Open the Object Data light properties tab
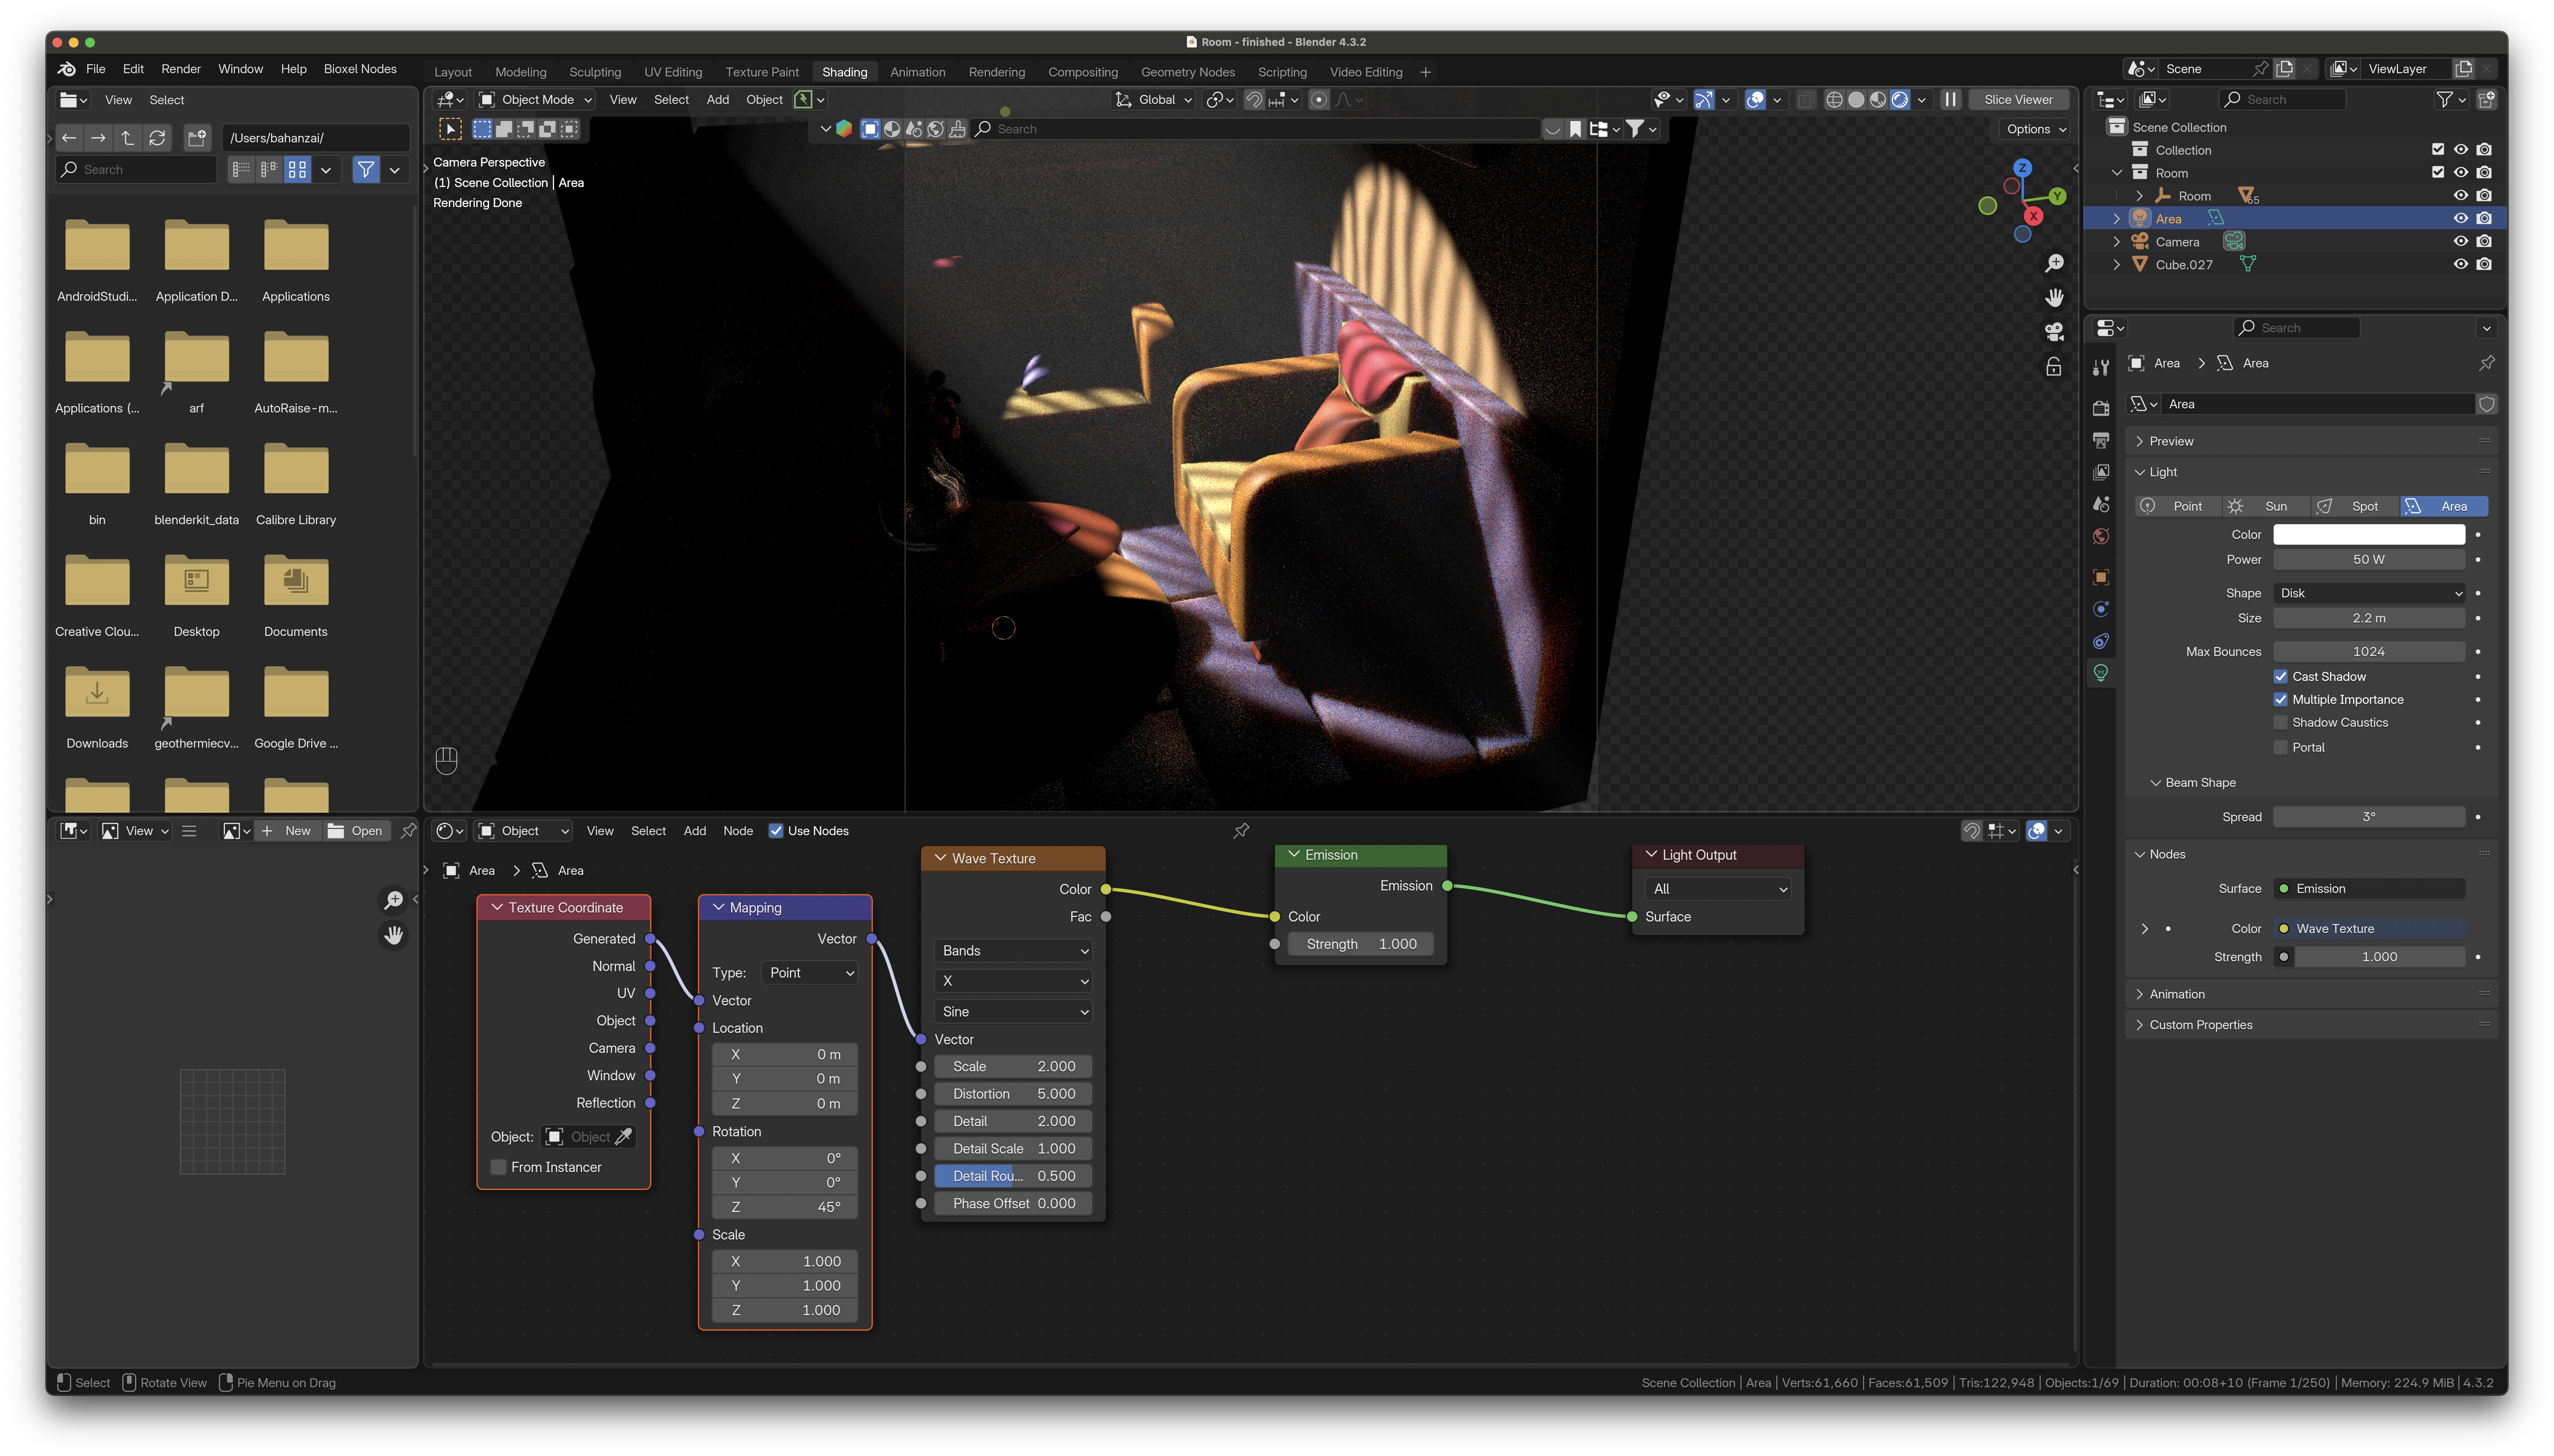The width and height of the screenshot is (2554, 1456). point(2101,673)
